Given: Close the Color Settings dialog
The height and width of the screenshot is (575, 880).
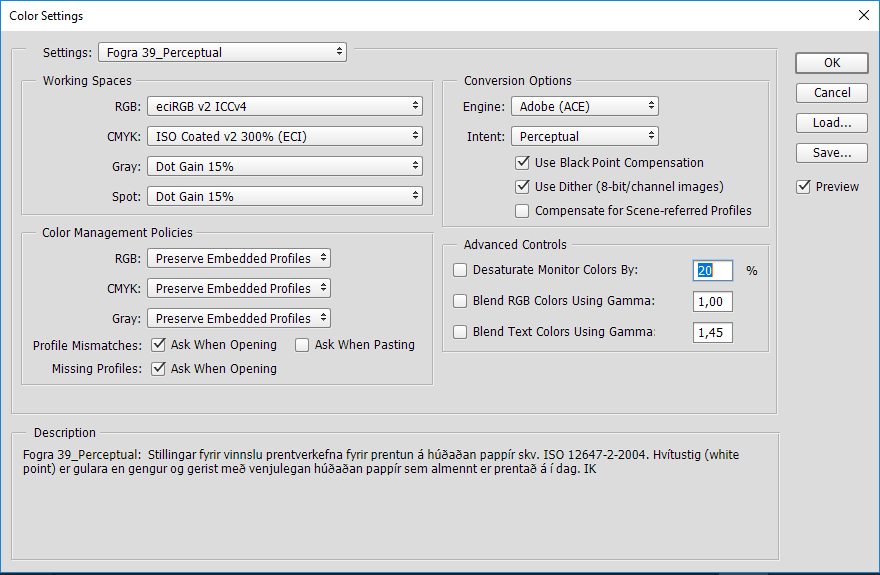Looking at the screenshot, I should tap(863, 15).
